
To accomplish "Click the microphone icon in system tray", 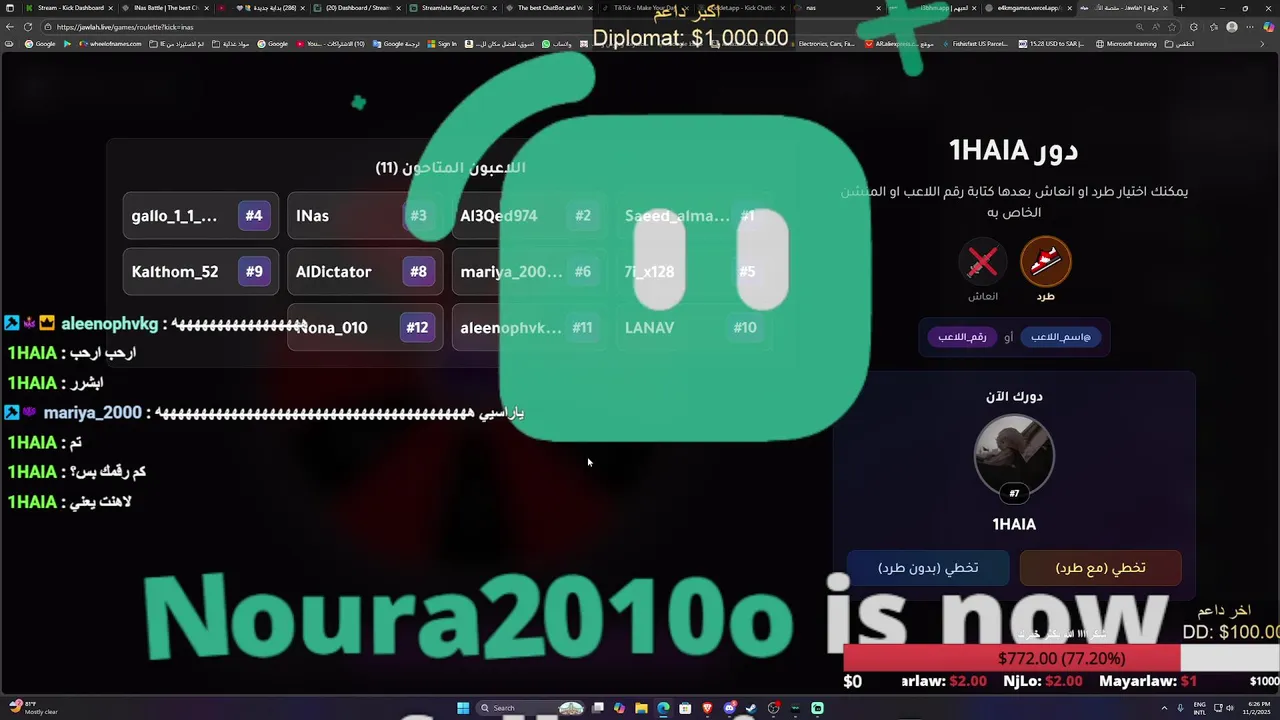I will 1180,708.
